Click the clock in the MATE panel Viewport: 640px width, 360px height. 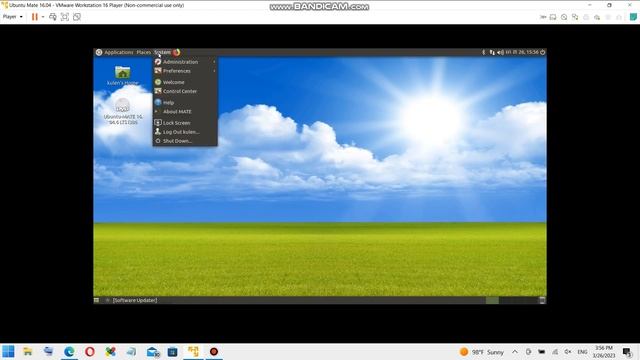click(x=522, y=52)
